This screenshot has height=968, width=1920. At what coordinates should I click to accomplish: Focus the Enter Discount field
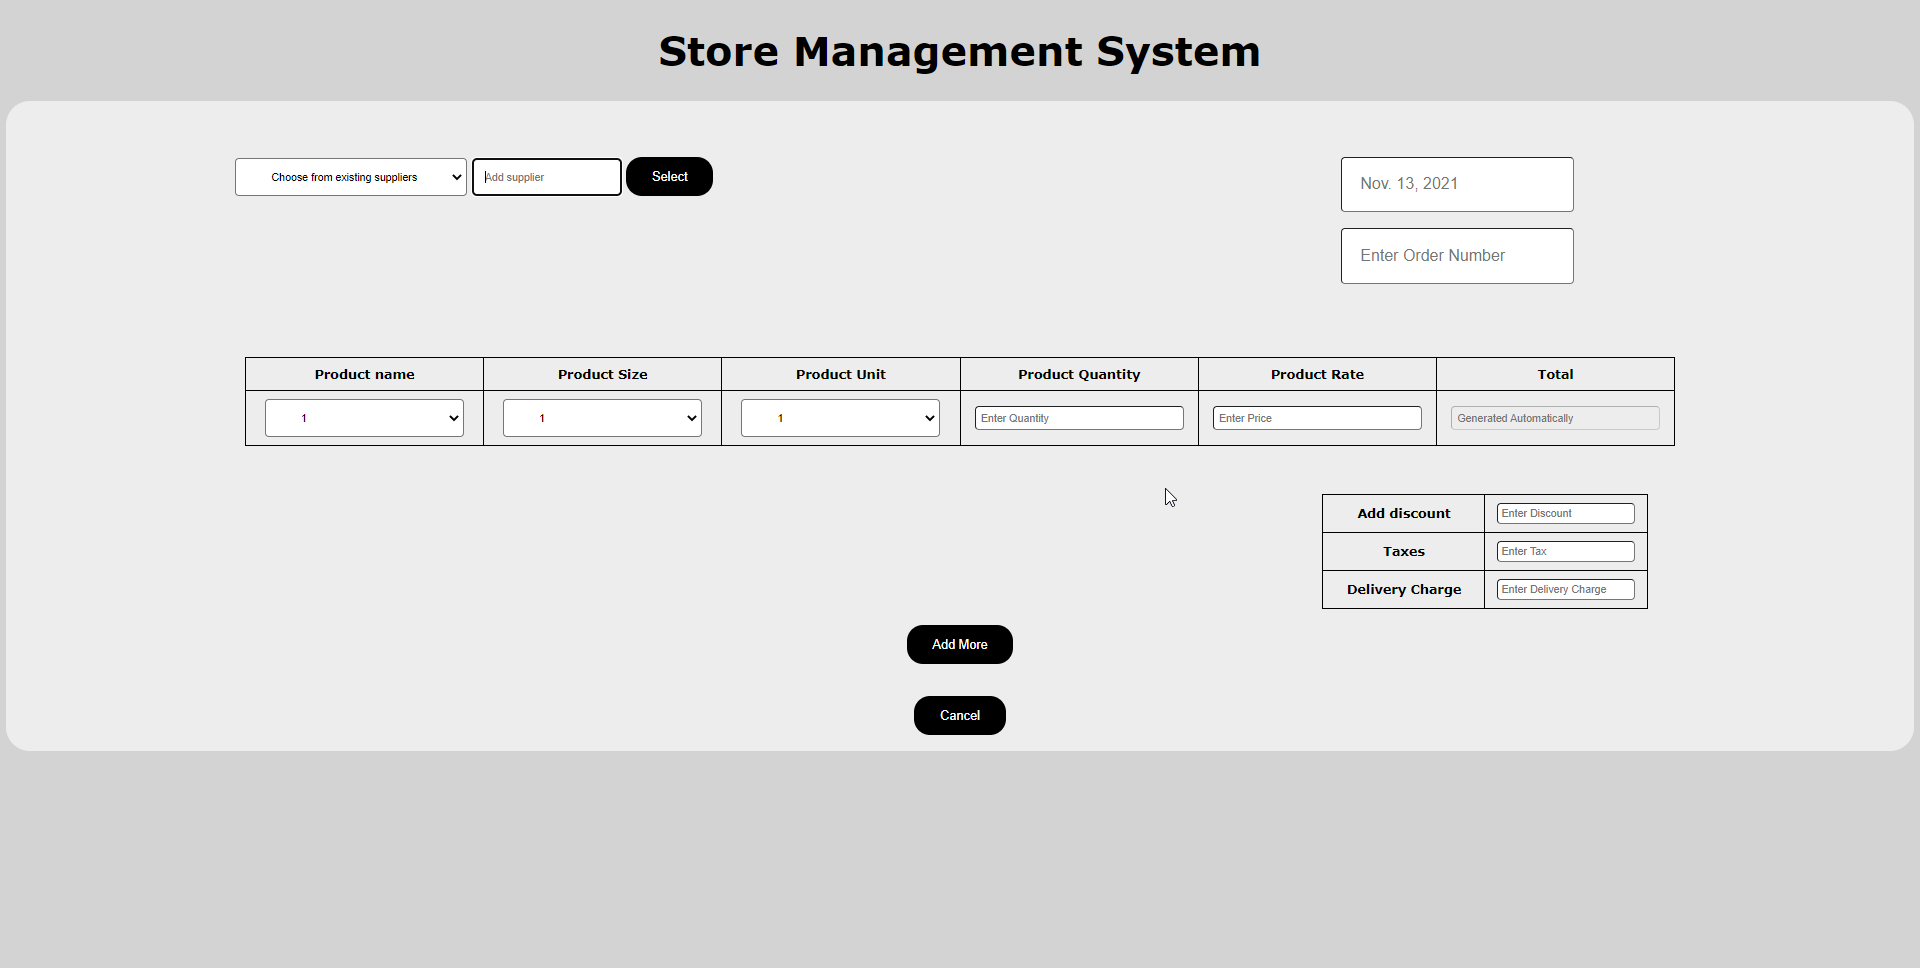1566,513
